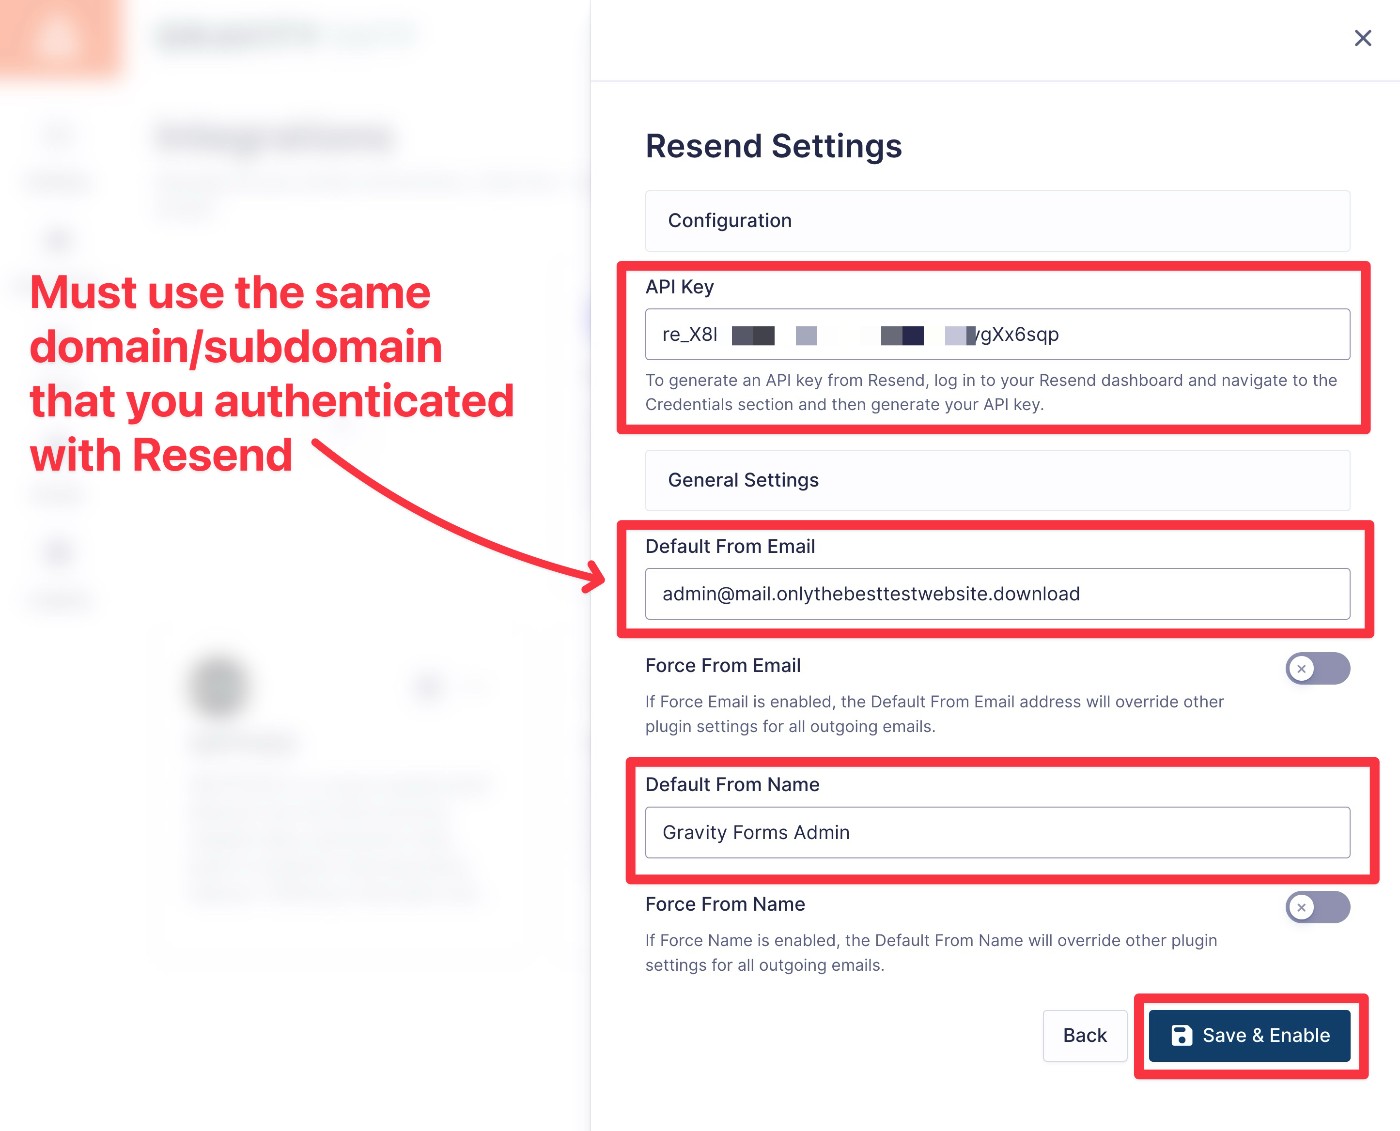Click the blurred round avatar in the background card

click(x=218, y=686)
